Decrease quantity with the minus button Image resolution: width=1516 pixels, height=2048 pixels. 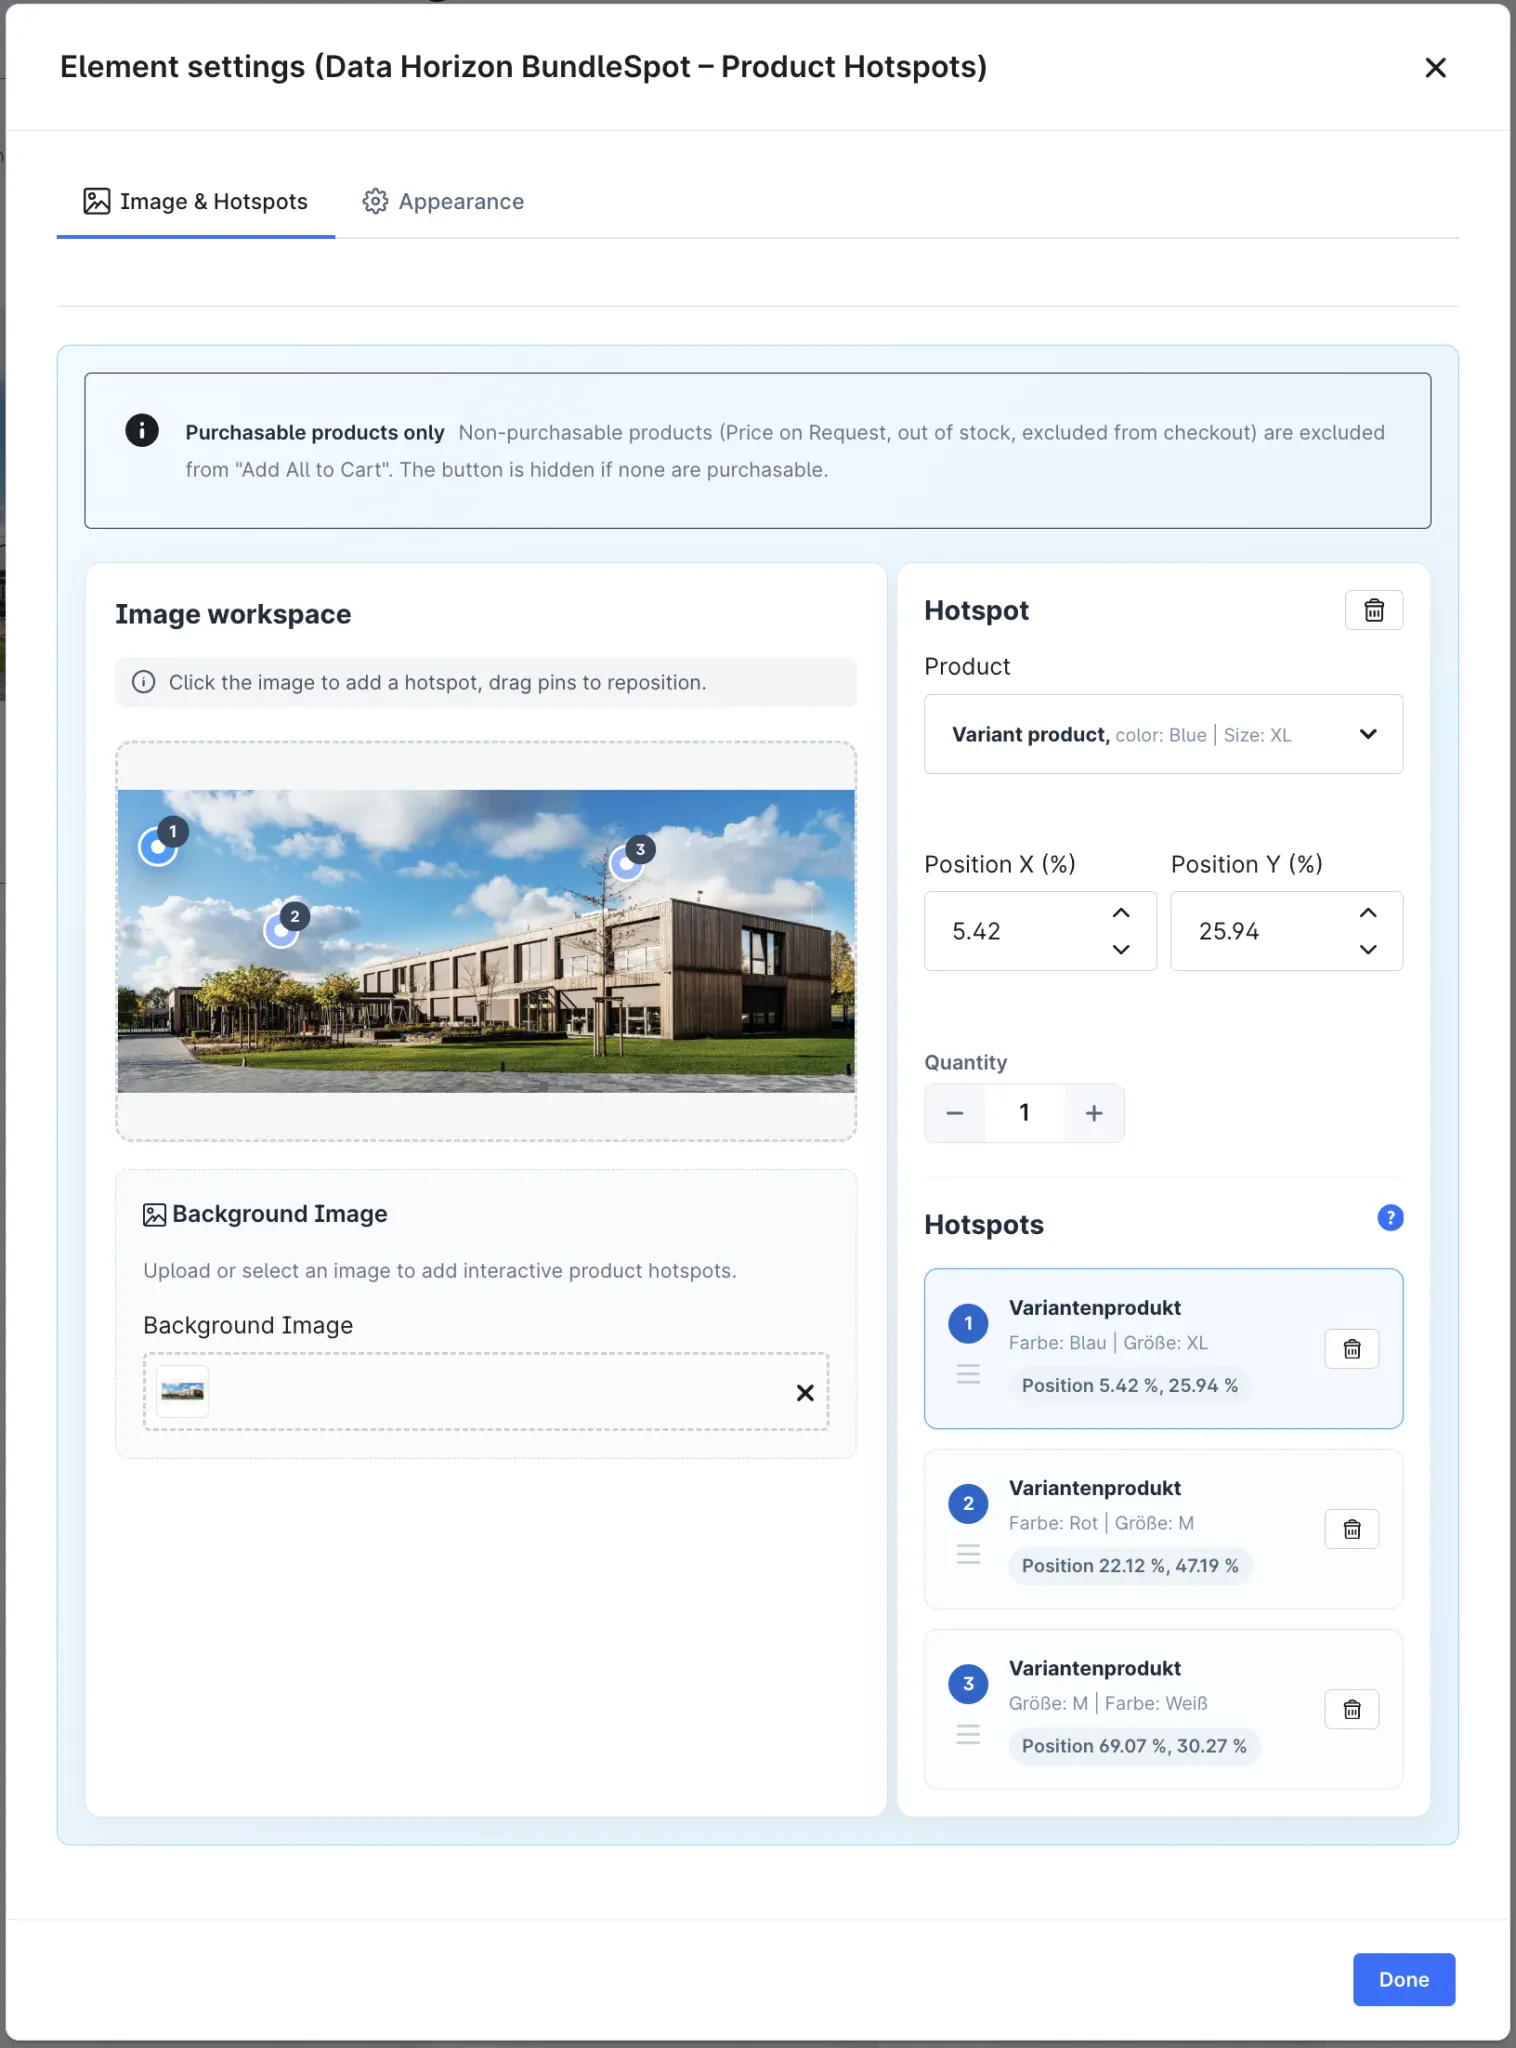click(x=955, y=1113)
